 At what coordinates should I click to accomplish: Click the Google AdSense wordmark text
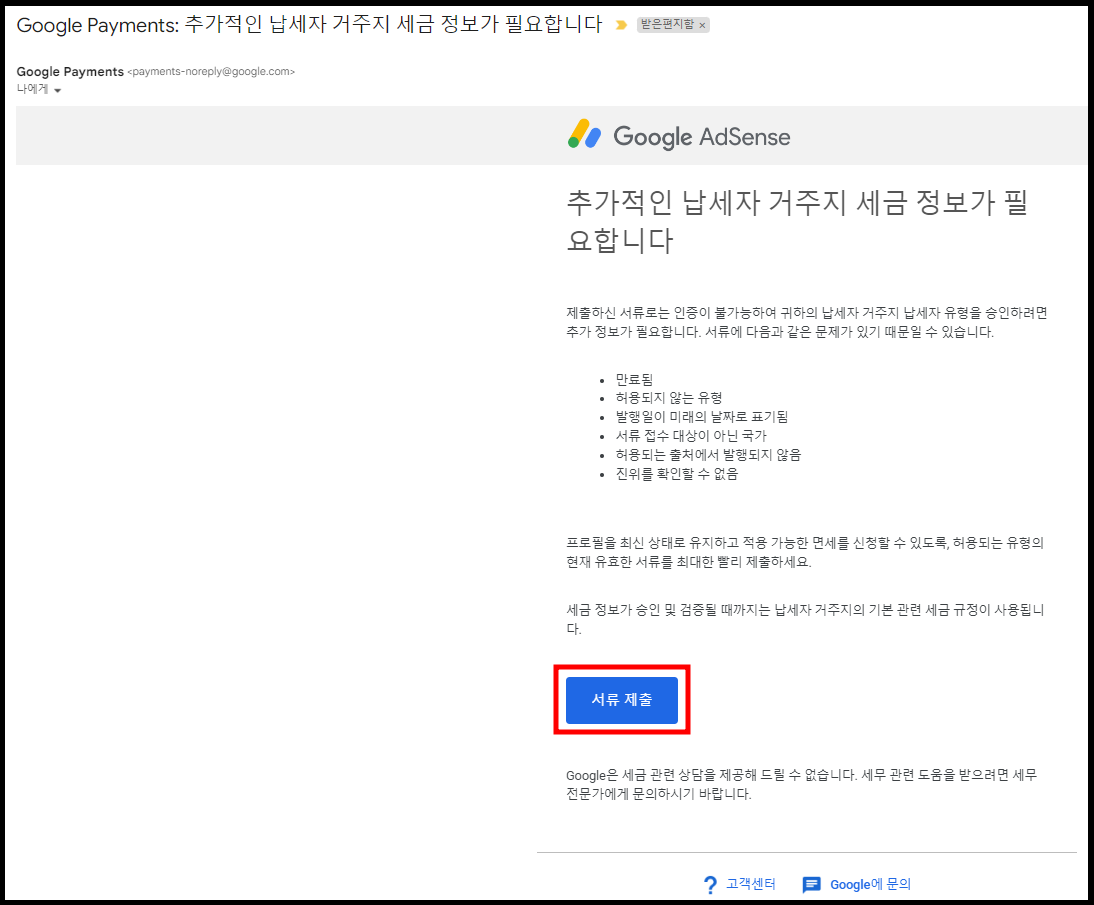click(x=702, y=137)
